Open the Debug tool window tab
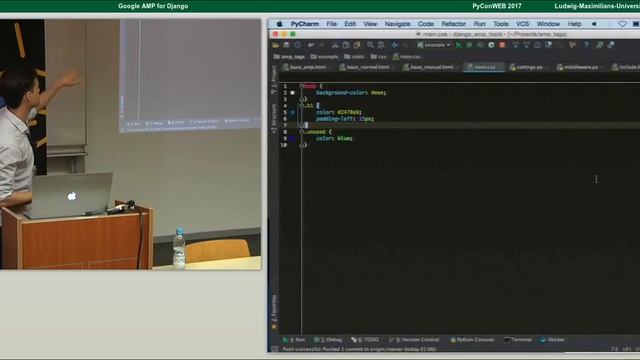This screenshot has width=640, height=360. 328,340
